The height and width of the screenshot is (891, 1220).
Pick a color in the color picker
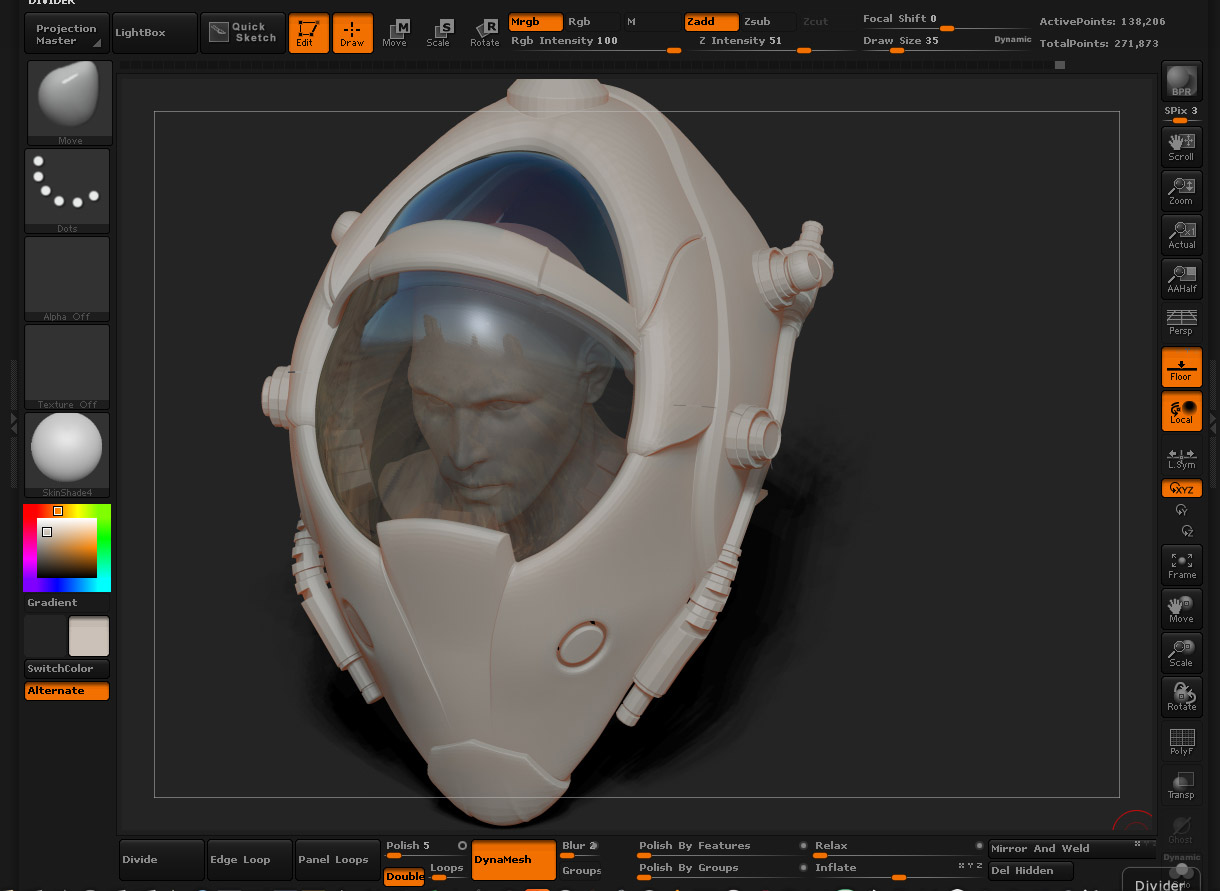[x=67, y=548]
